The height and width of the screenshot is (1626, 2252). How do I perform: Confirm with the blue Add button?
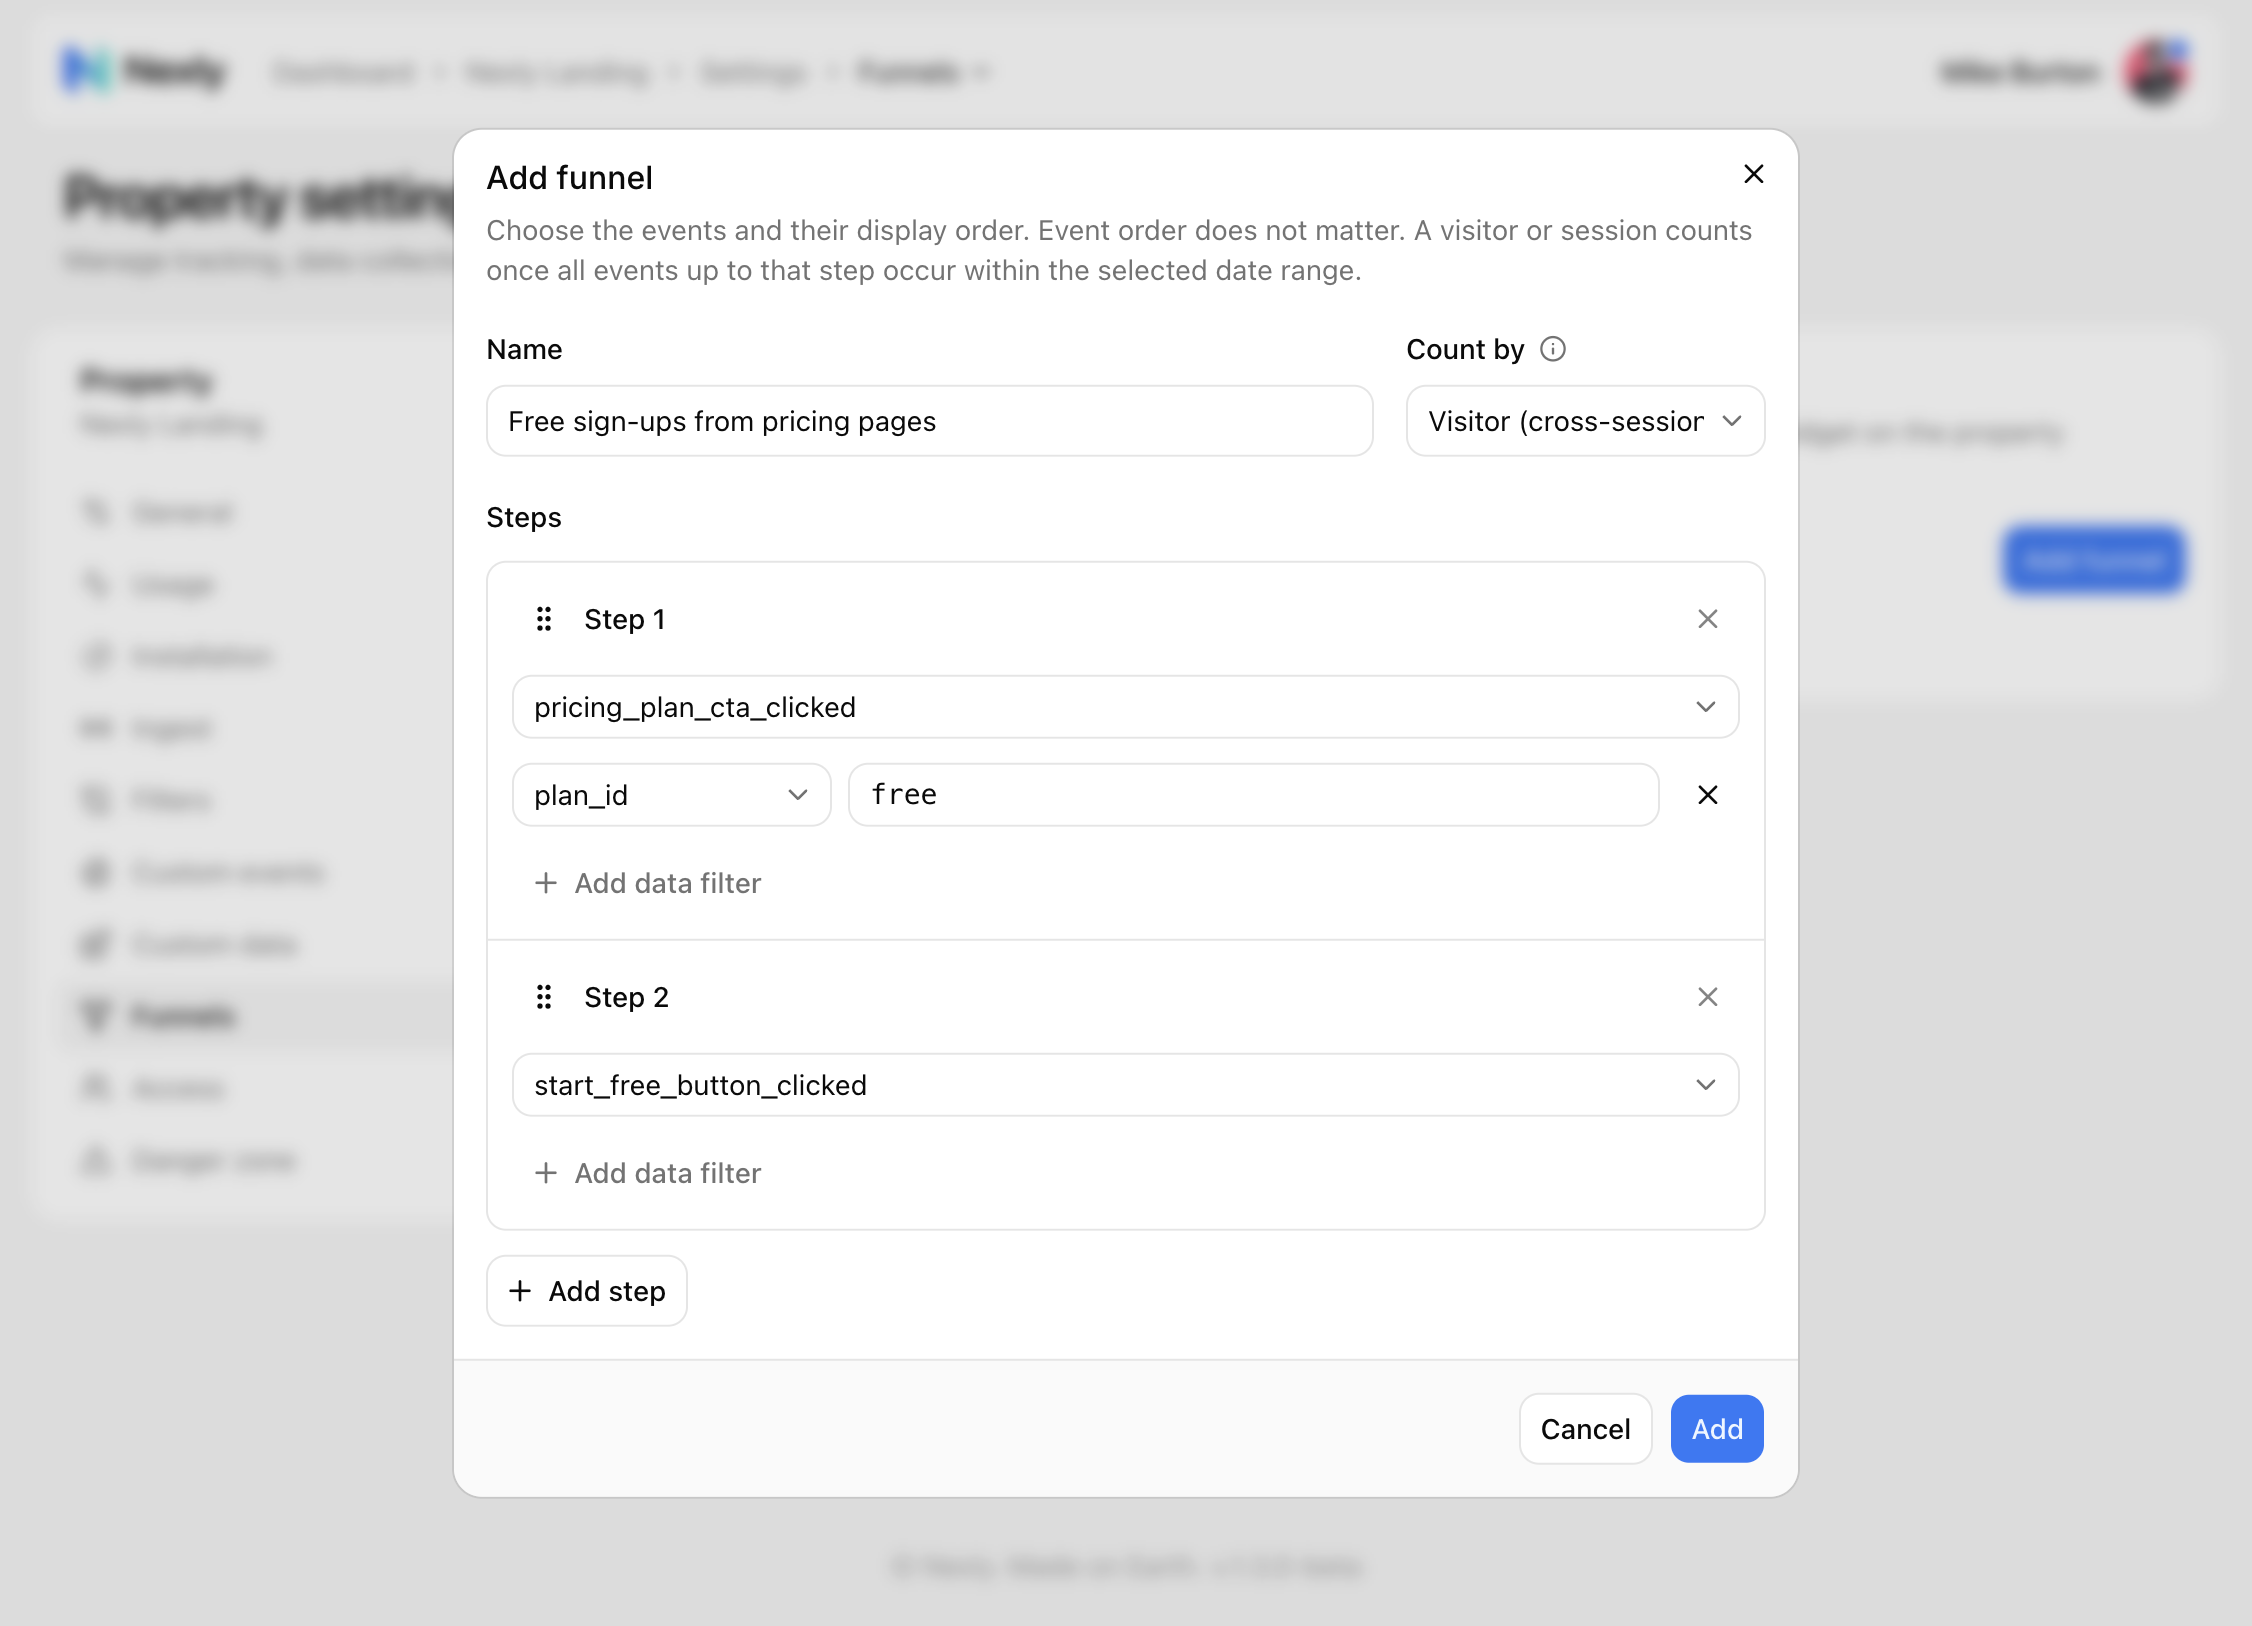click(1717, 1429)
